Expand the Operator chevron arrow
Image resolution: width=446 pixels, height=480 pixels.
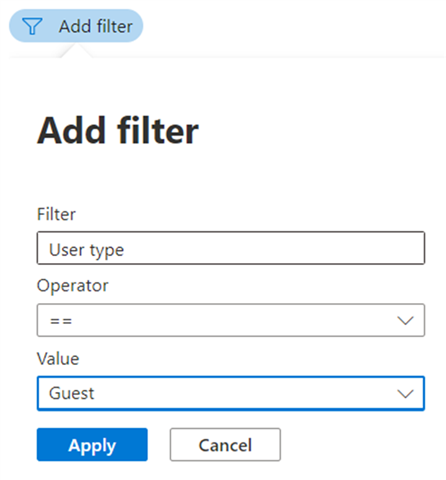[x=405, y=321]
